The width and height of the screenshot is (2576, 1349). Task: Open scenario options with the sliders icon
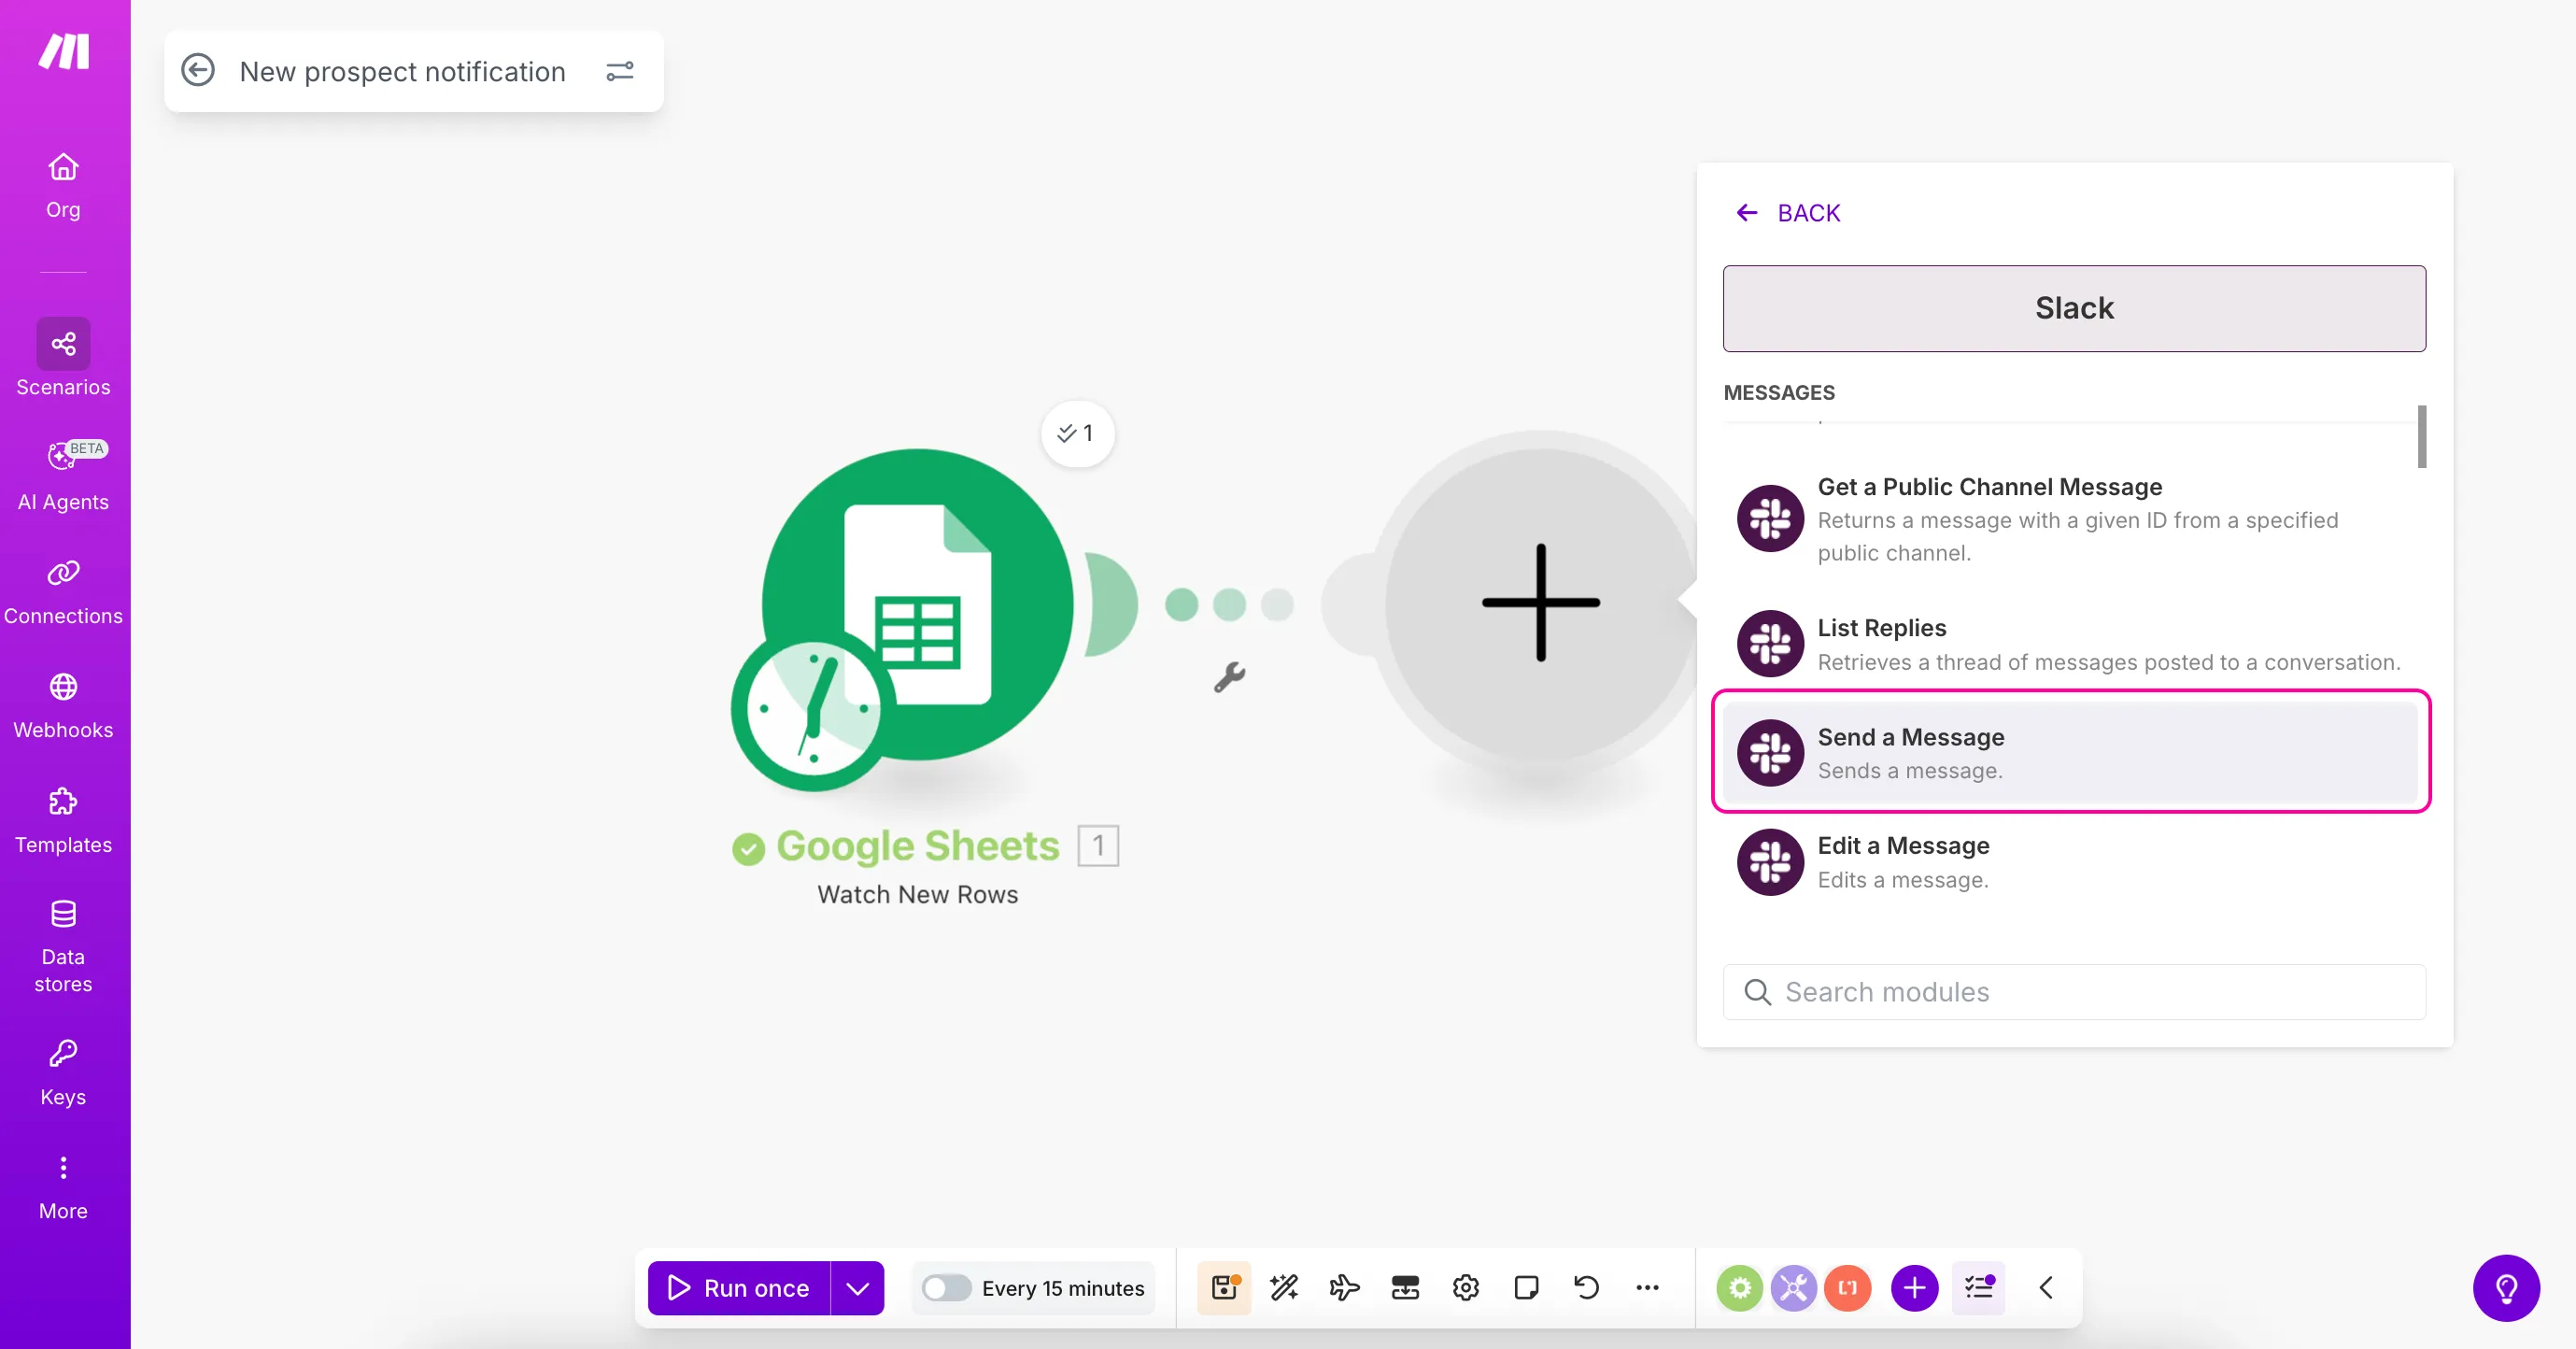point(620,71)
